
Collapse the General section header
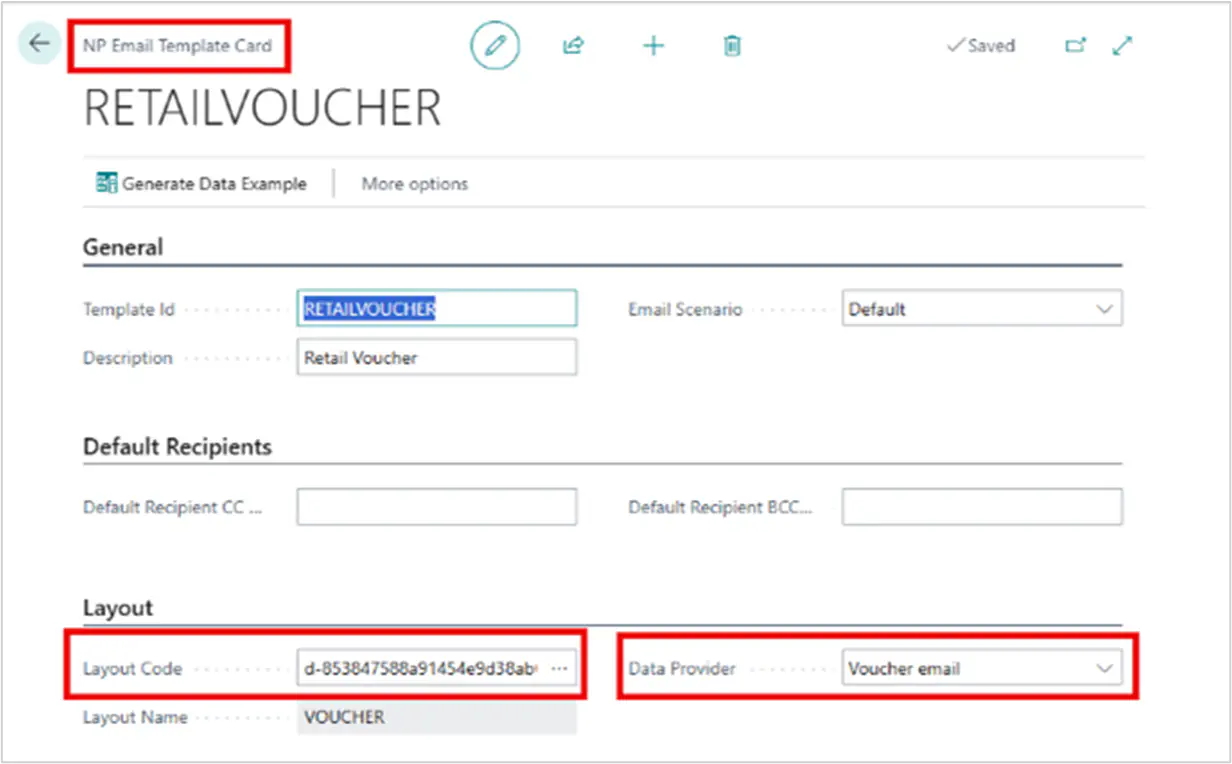coord(123,247)
